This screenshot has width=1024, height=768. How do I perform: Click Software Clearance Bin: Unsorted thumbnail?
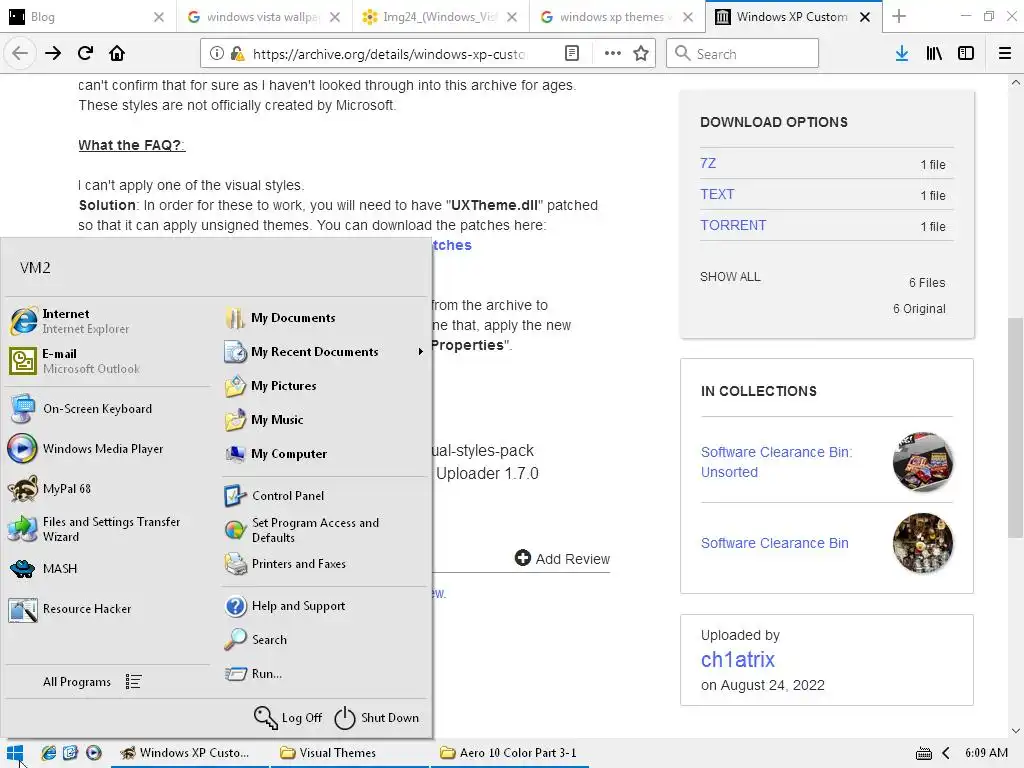[923, 462]
